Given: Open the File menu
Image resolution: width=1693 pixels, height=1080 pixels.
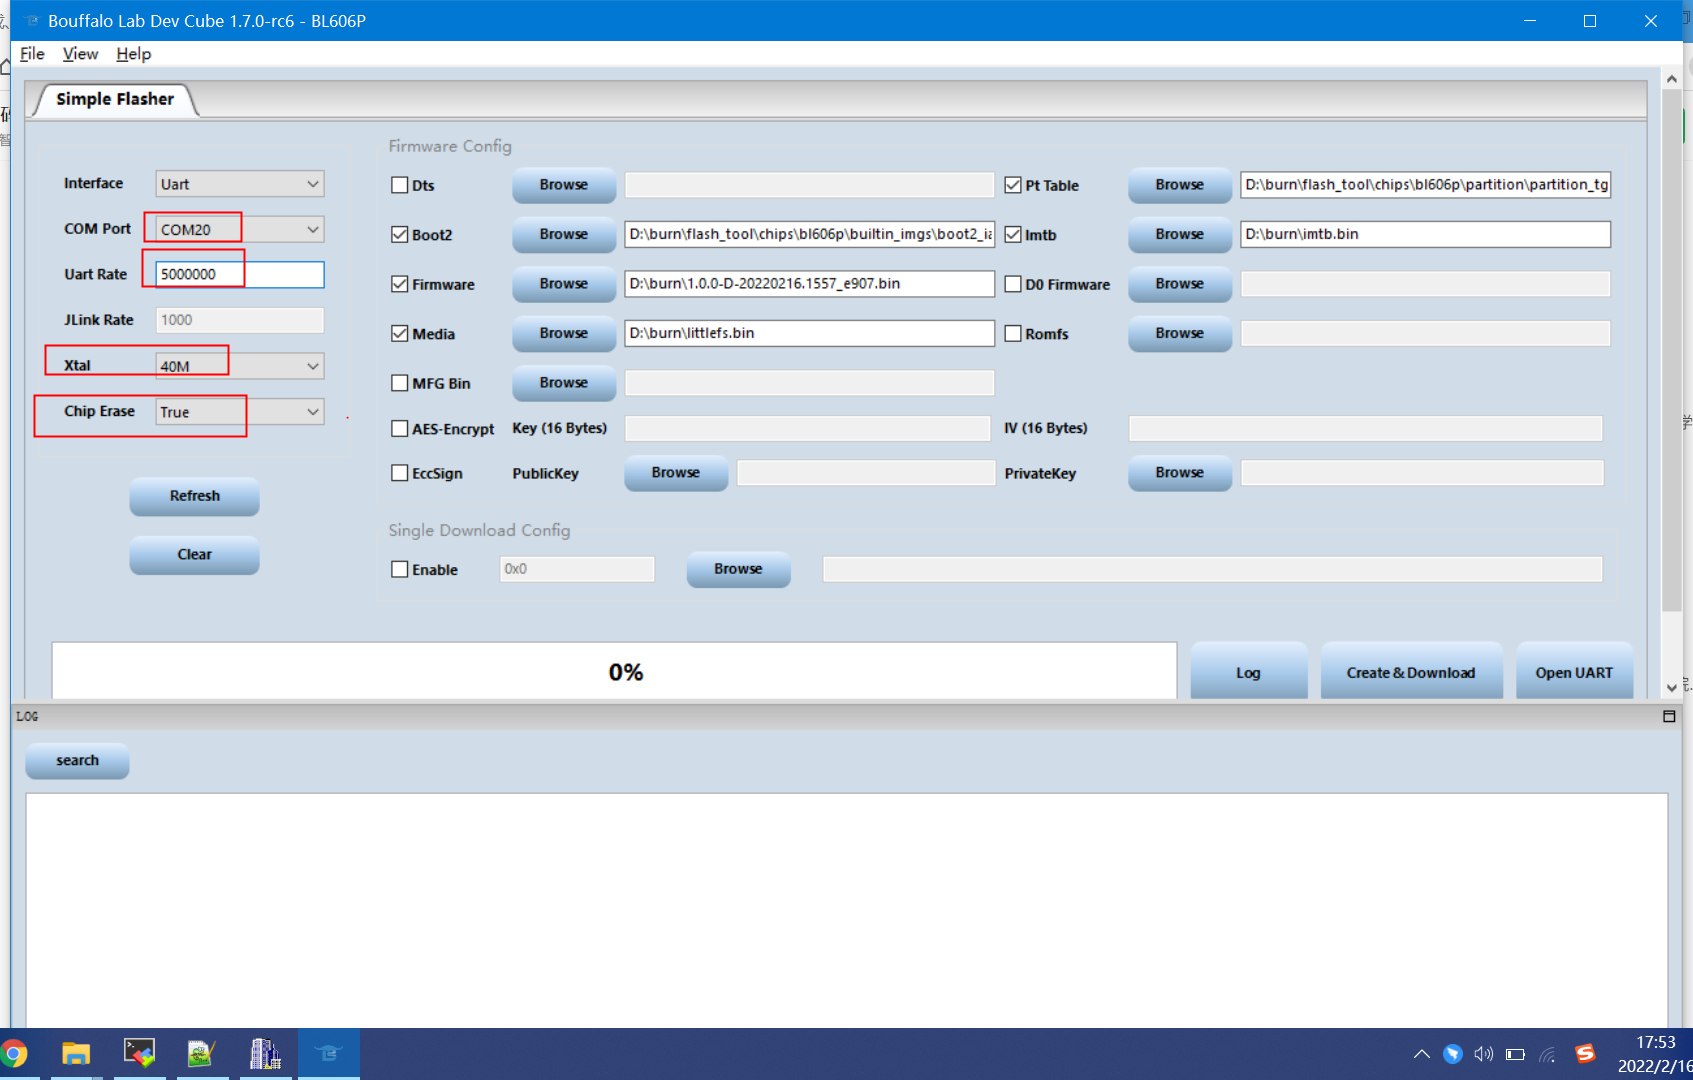Looking at the screenshot, I should [32, 54].
